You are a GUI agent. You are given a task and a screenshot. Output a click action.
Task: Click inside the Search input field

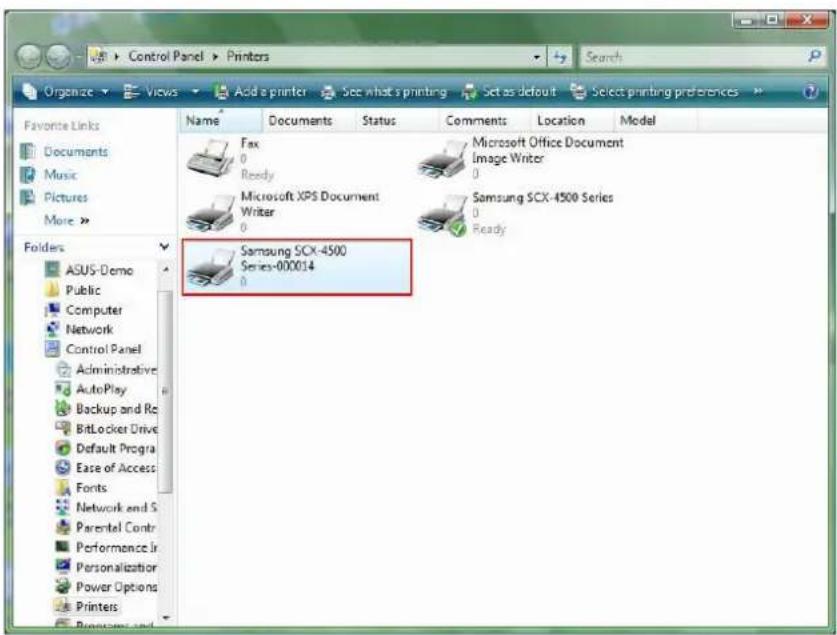click(x=694, y=57)
